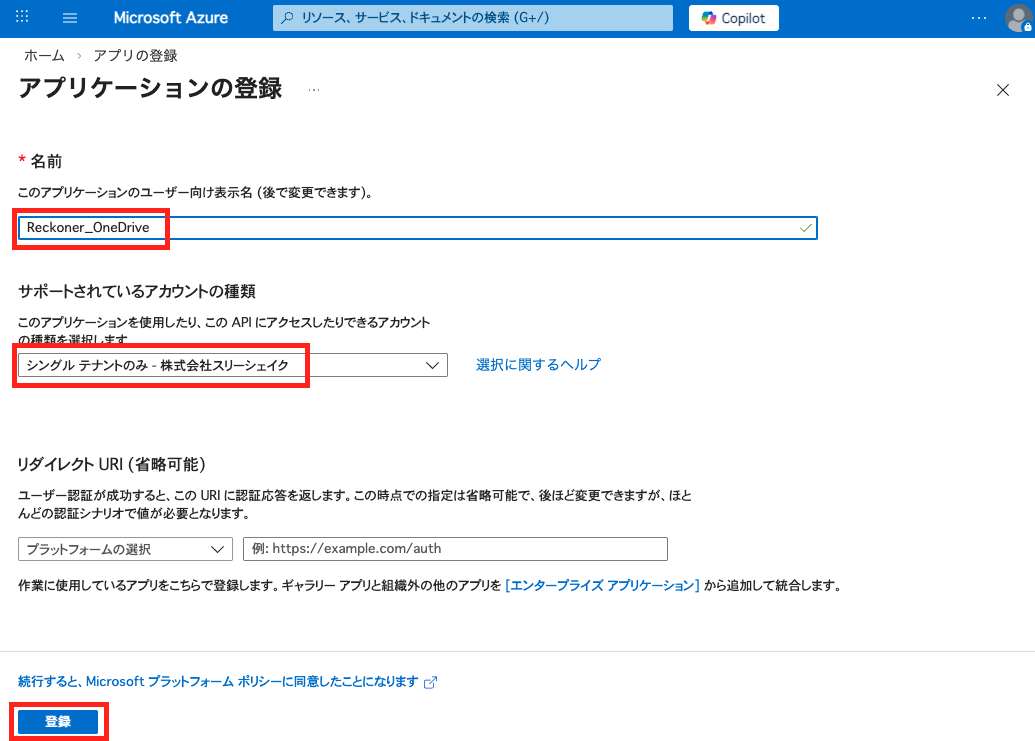Close the application registration pane
1035x741 pixels.
(x=1003, y=90)
